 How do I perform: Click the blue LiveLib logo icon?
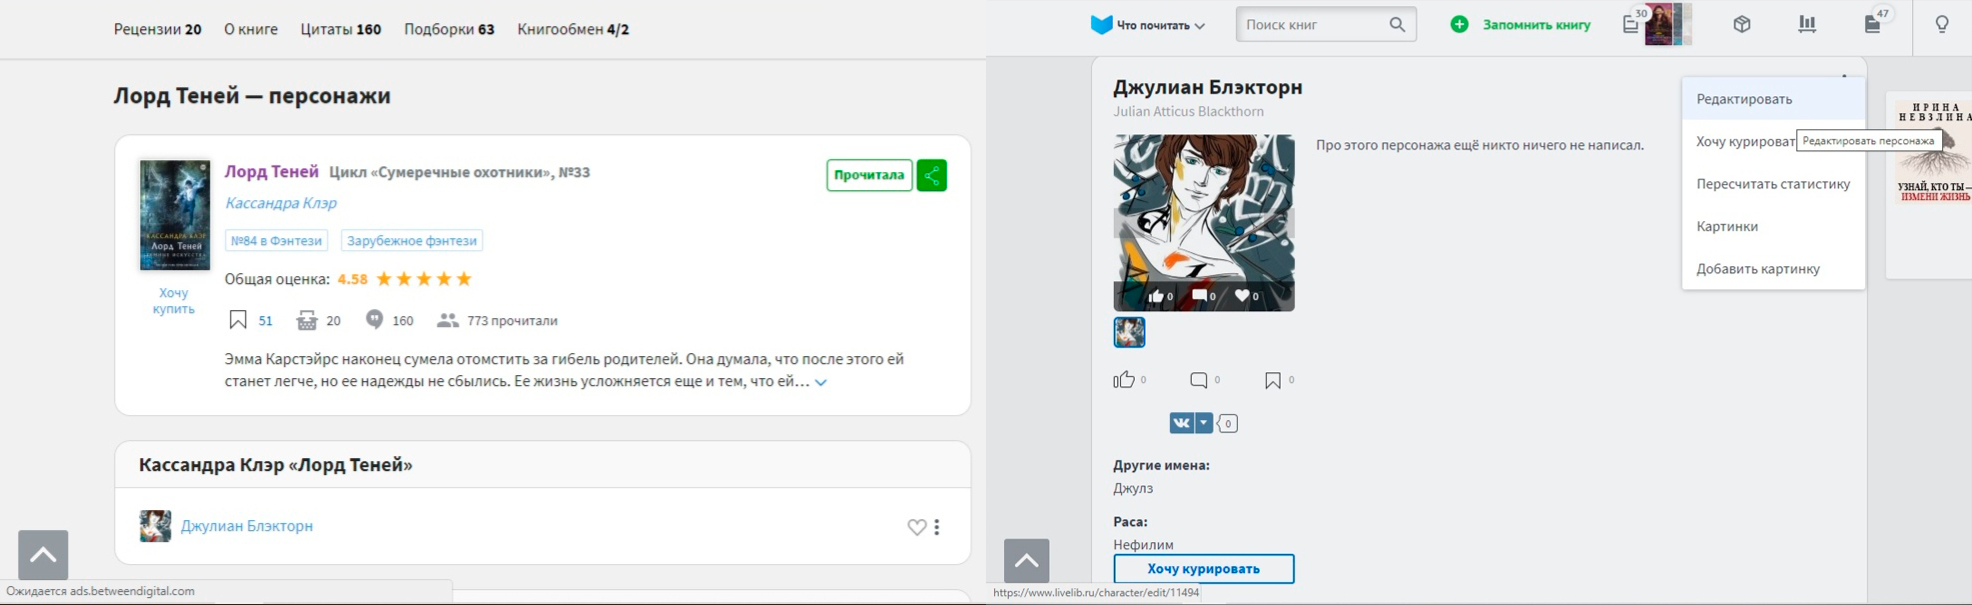click(x=1101, y=25)
